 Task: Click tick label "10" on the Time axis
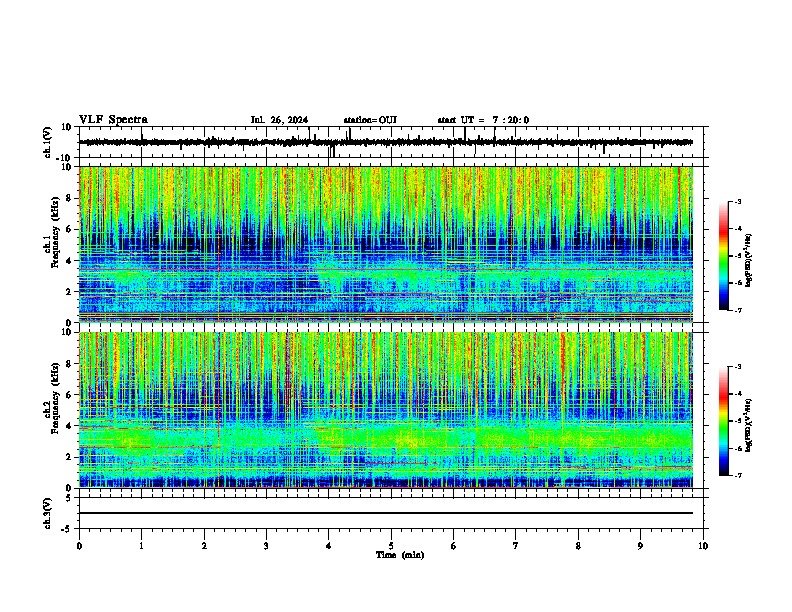pyautogui.click(x=703, y=546)
